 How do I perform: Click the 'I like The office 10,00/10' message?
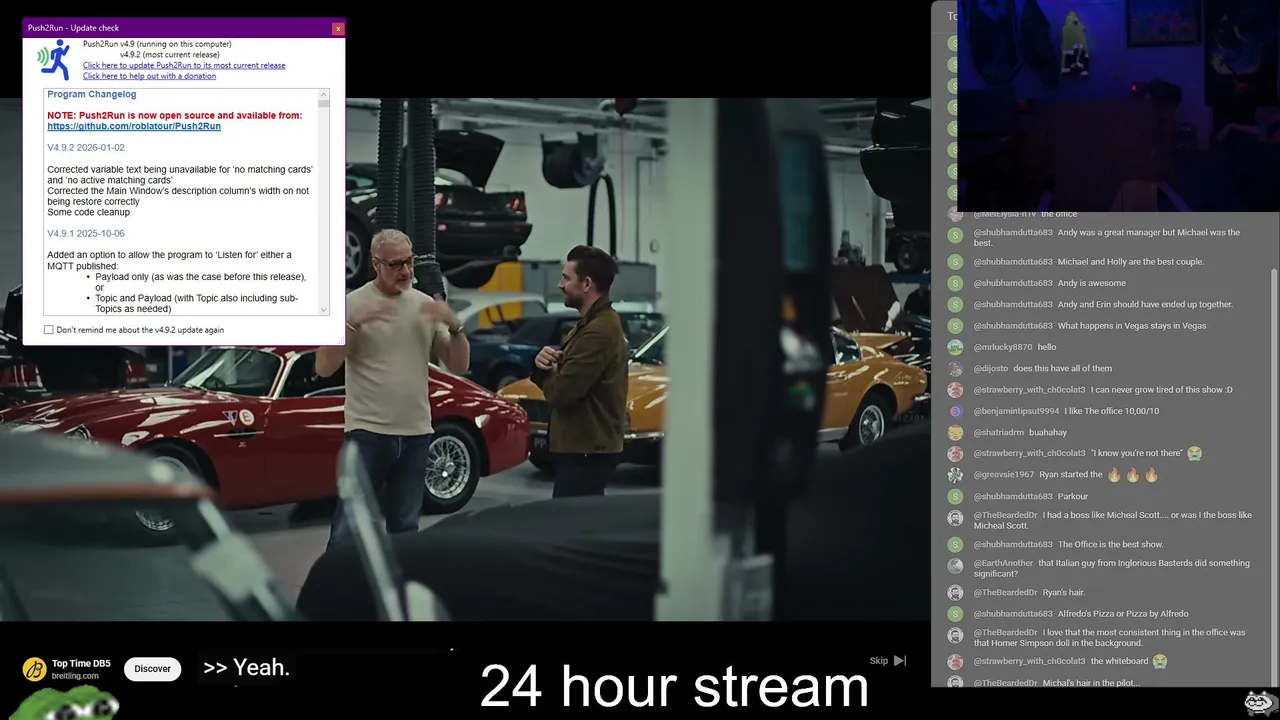pos(1111,411)
